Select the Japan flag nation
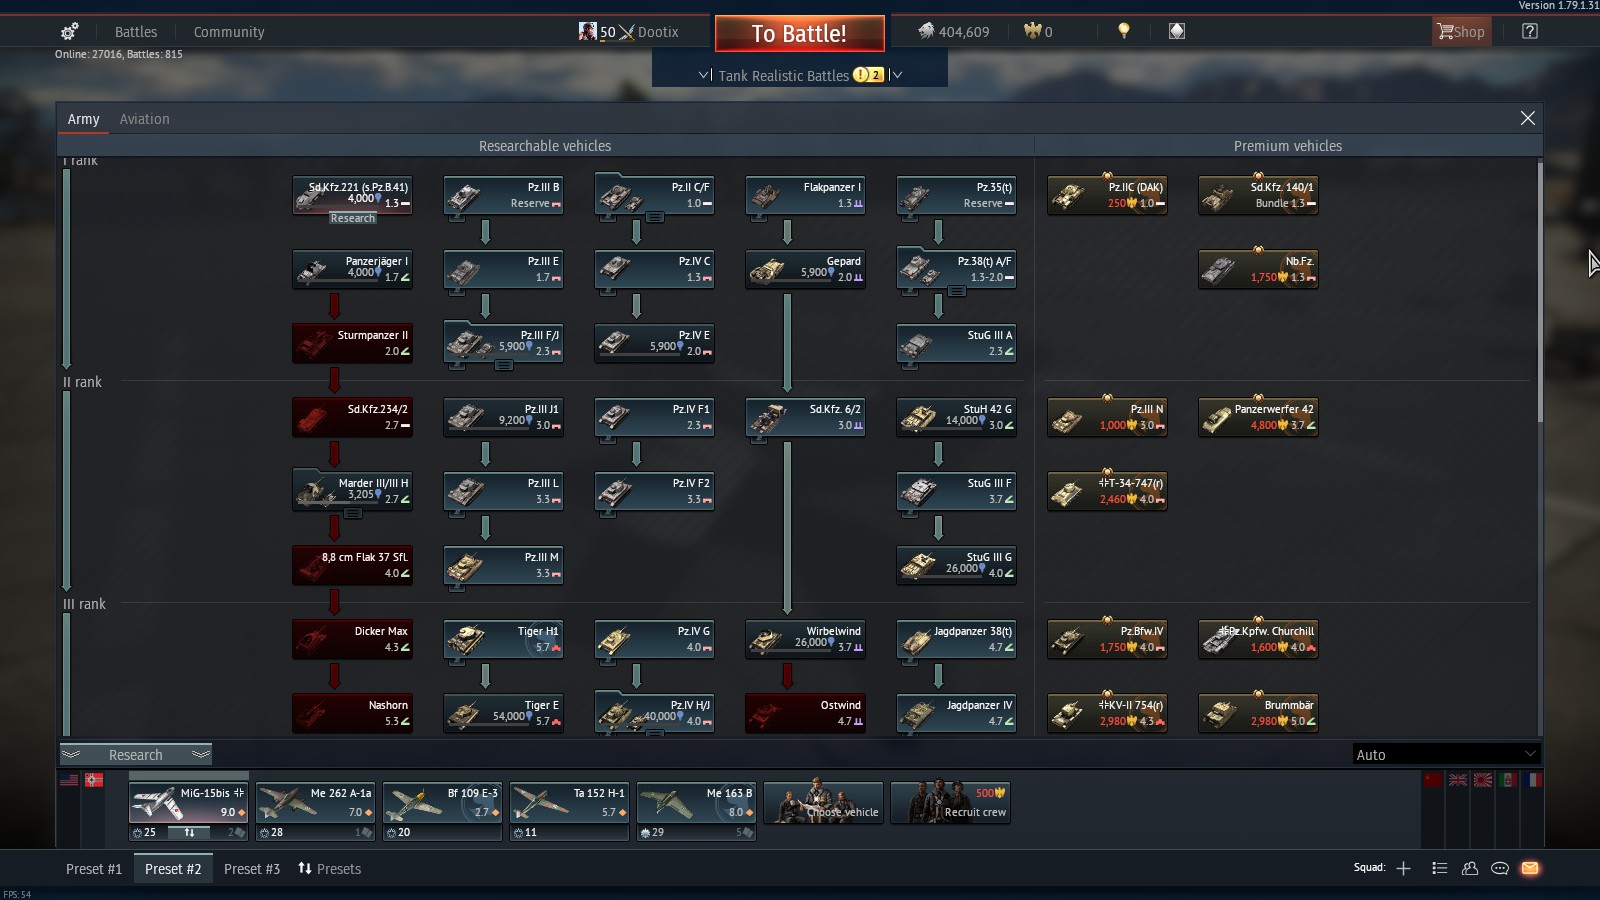Viewport: 1600px width, 900px height. tap(1483, 780)
